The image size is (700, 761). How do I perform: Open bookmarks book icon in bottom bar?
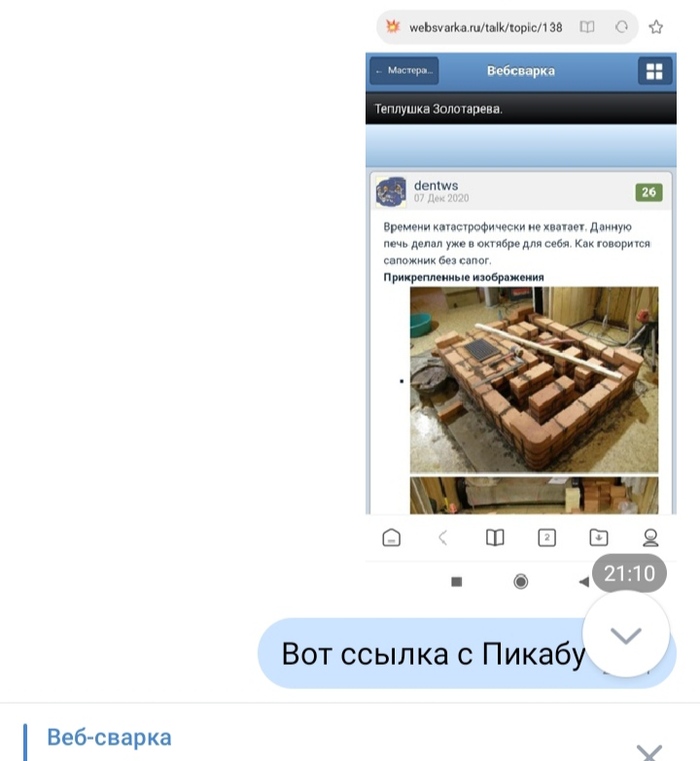495,538
